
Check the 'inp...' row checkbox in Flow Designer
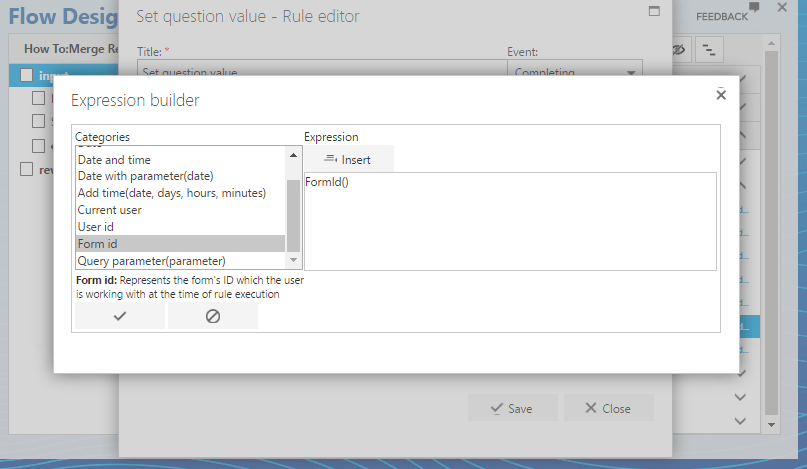tap(27, 75)
